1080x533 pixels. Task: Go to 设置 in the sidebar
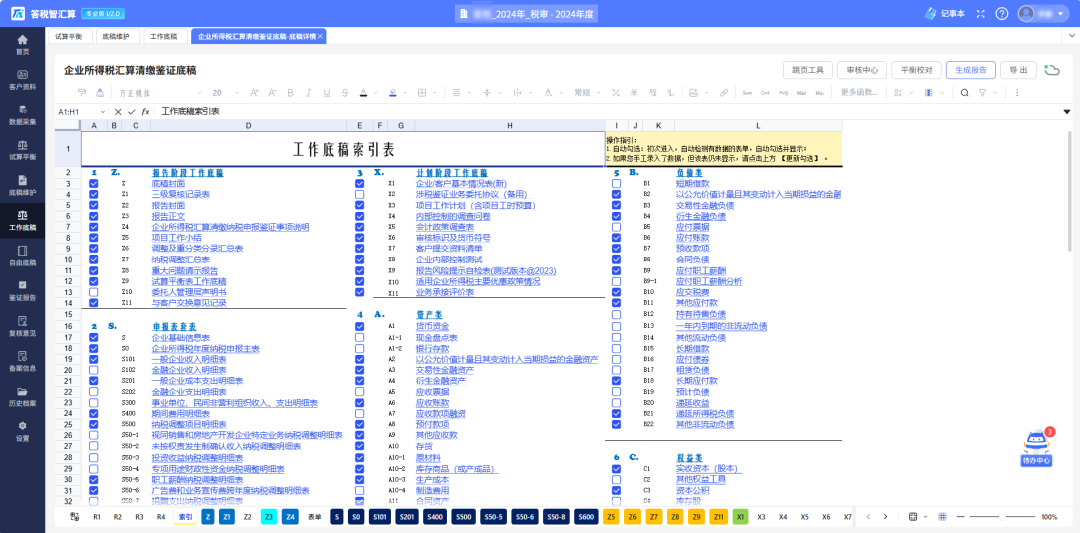[22, 429]
